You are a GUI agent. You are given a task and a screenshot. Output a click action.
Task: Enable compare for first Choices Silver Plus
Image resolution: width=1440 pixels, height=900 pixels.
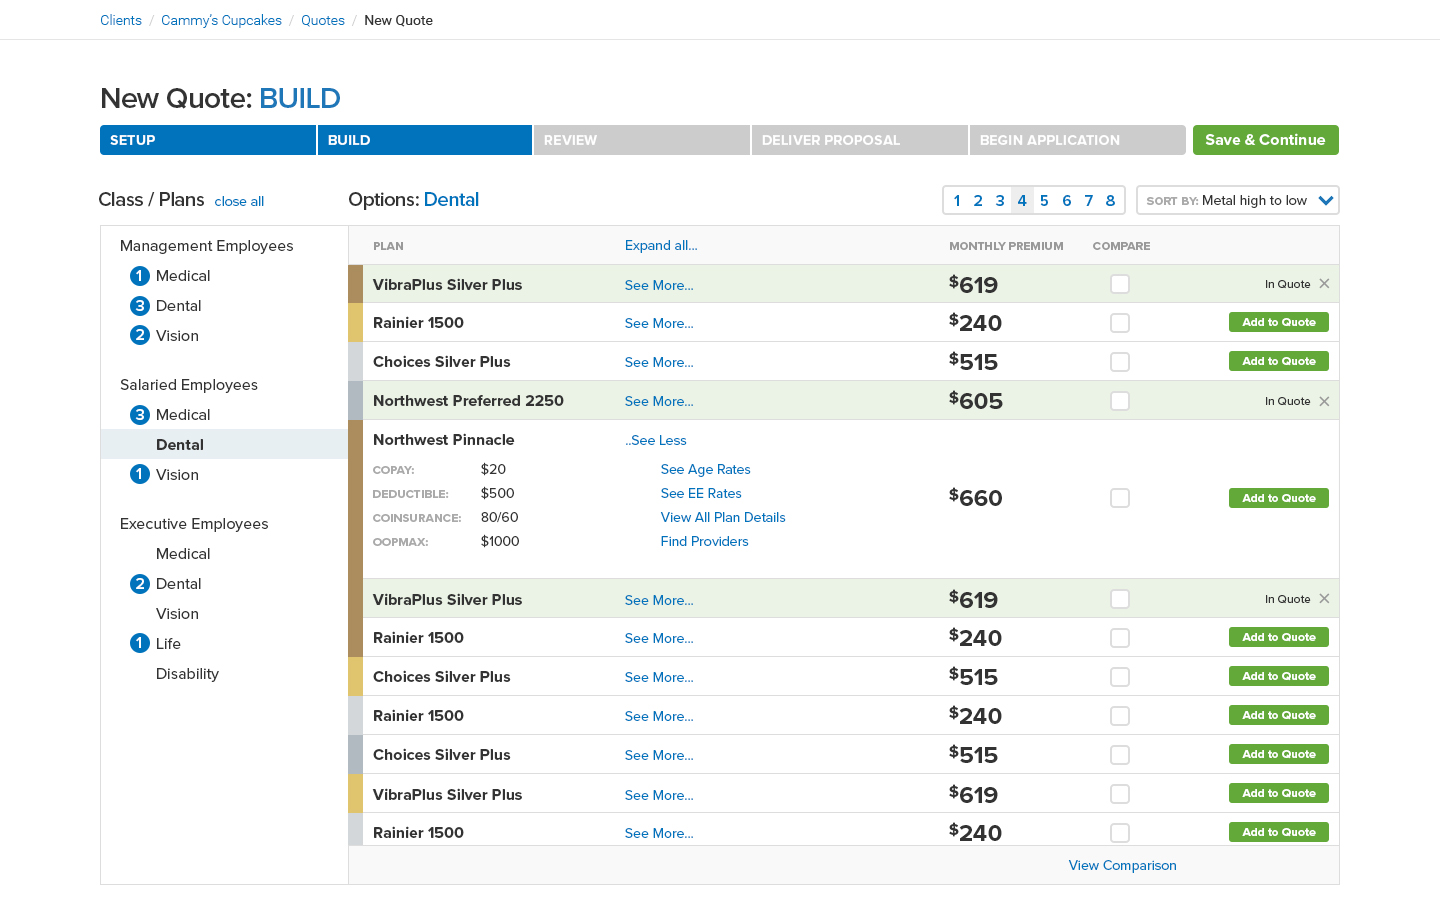[x=1120, y=362]
